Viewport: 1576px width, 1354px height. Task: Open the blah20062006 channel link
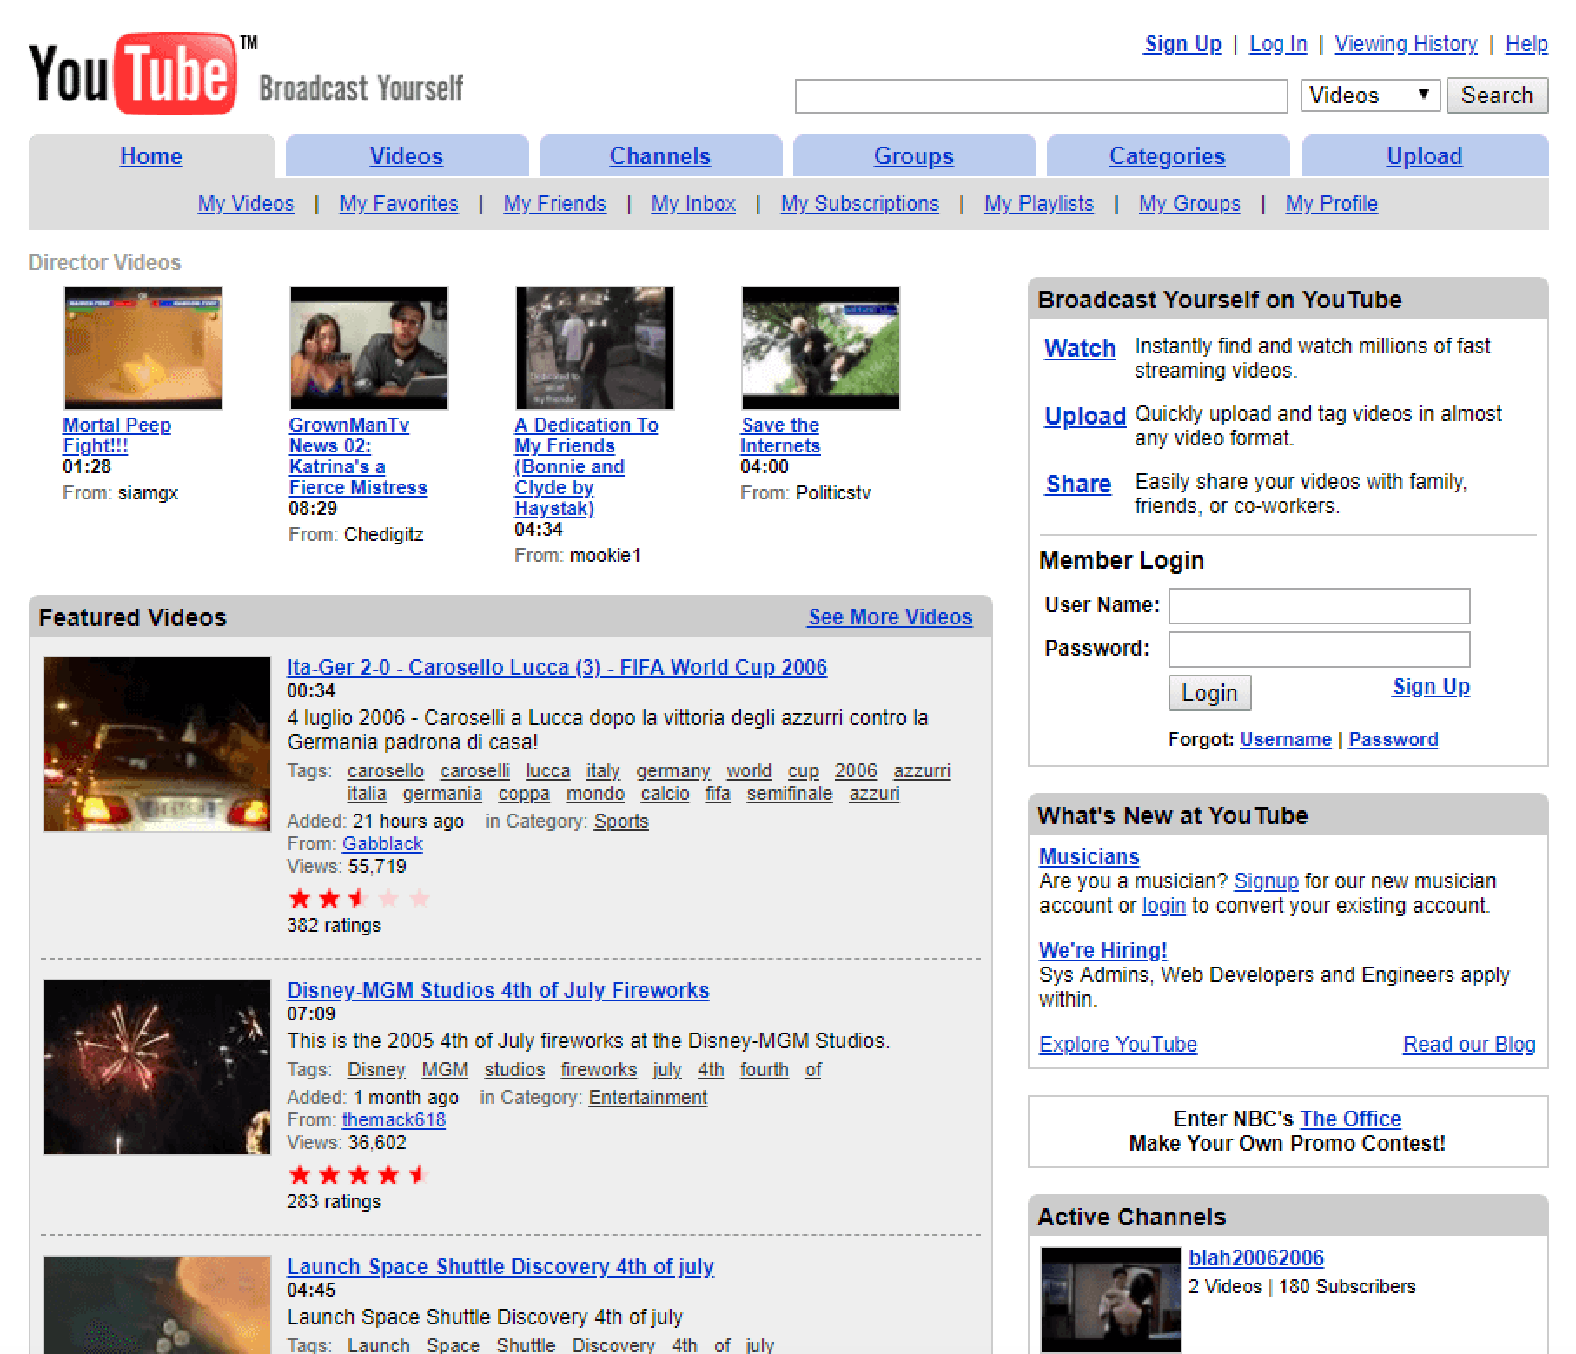[1256, 1258]
